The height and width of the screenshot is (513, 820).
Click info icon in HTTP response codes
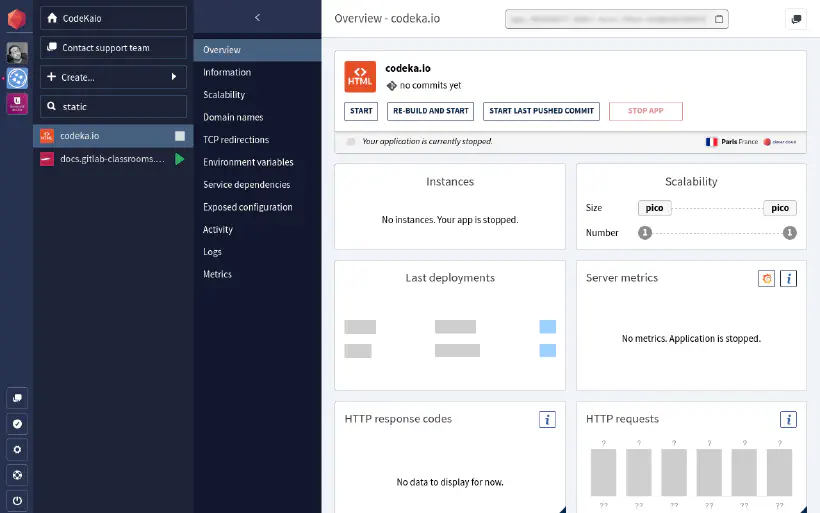pyautogui.click(x=546, y=420)
